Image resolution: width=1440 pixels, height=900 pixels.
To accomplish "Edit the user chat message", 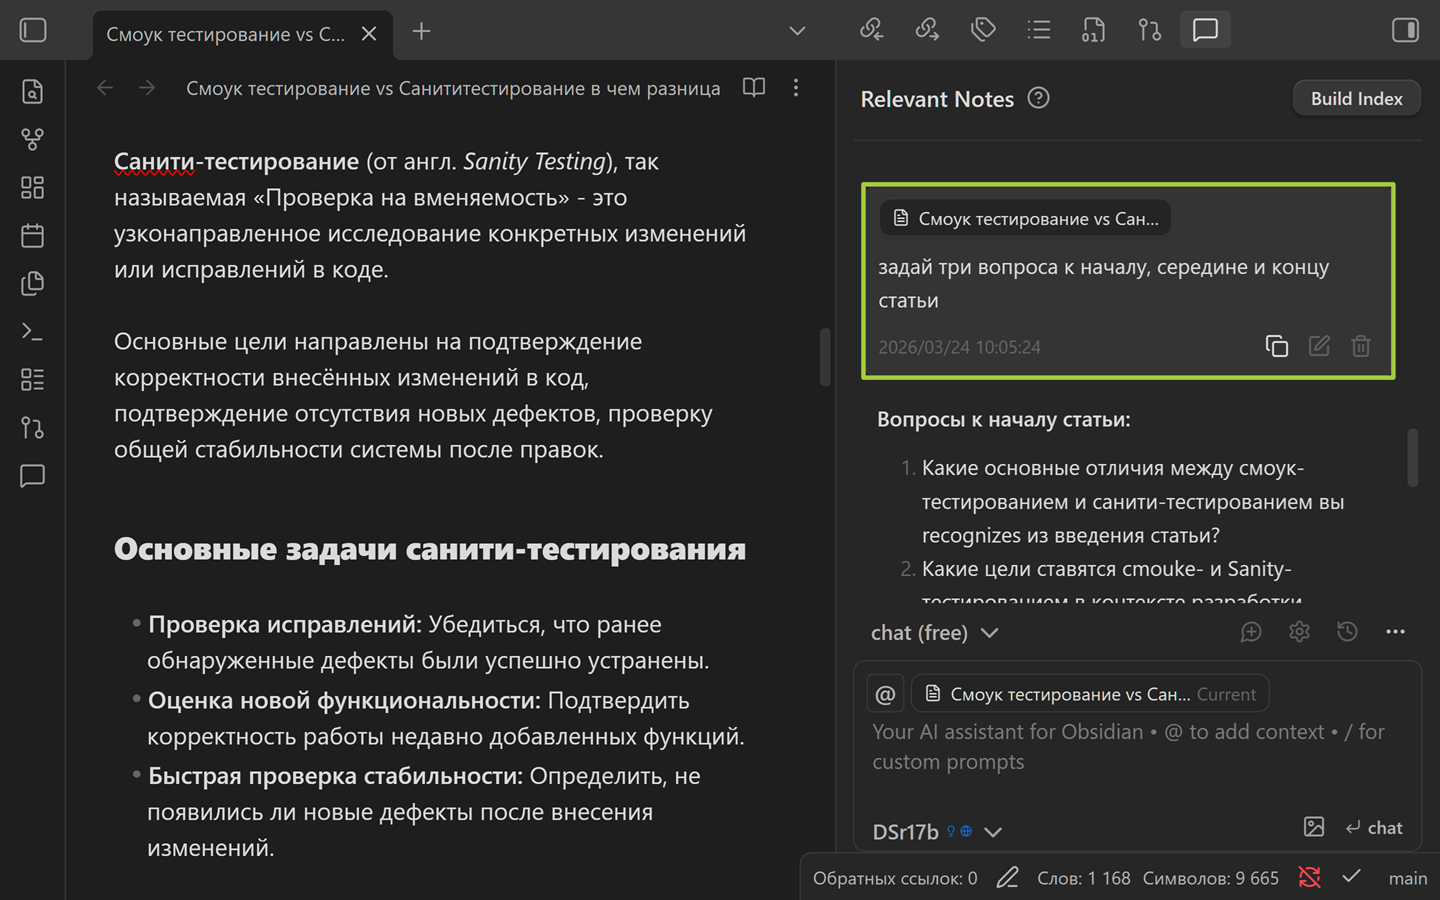I will click(x=1319, y=346).
